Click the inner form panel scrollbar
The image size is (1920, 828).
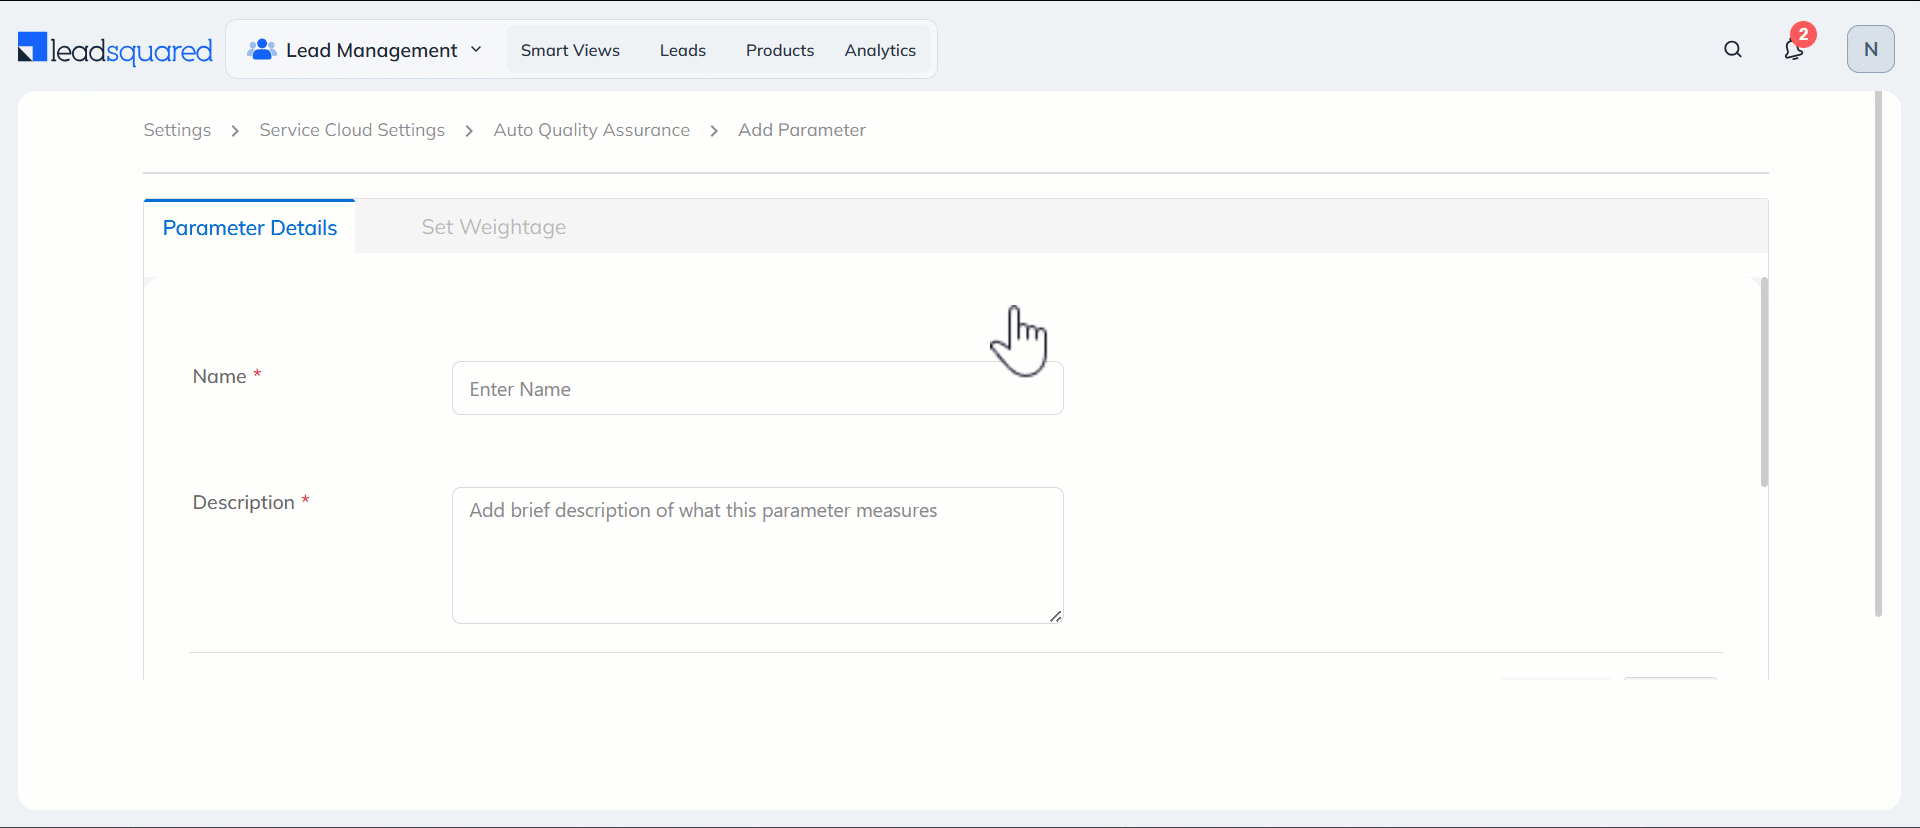(1764, 382)
